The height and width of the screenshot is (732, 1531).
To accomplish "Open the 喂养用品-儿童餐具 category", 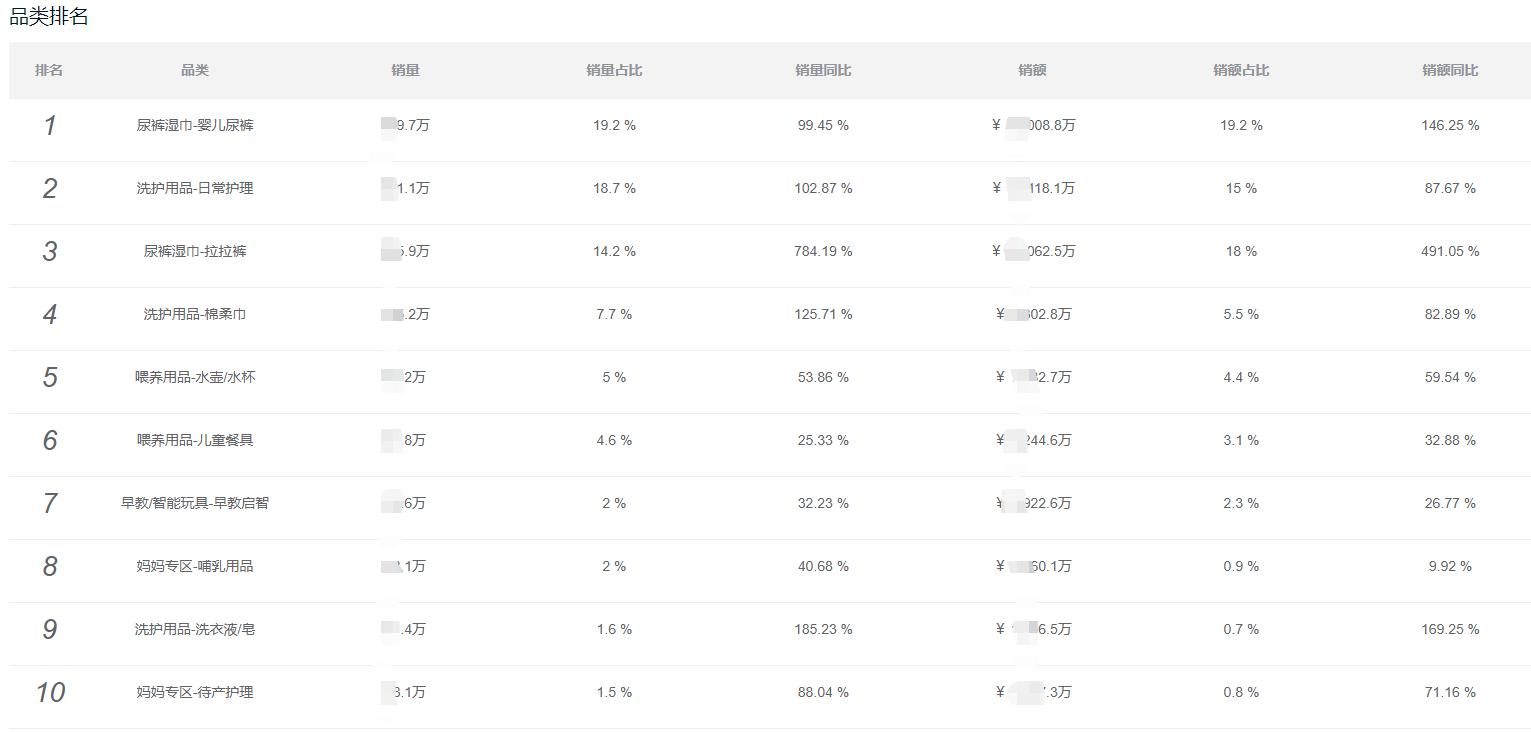I will pyautogui.click(x=195, y=440).
